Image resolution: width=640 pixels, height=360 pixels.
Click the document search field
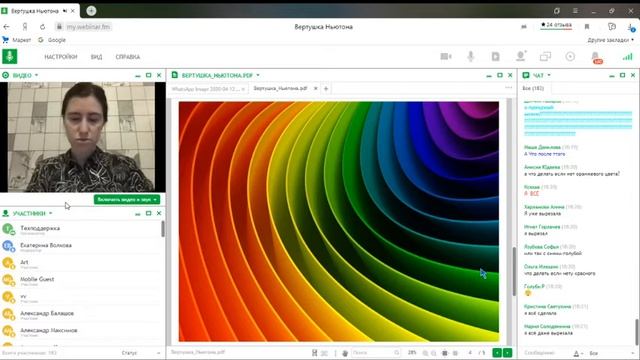[x=376, y=353]
